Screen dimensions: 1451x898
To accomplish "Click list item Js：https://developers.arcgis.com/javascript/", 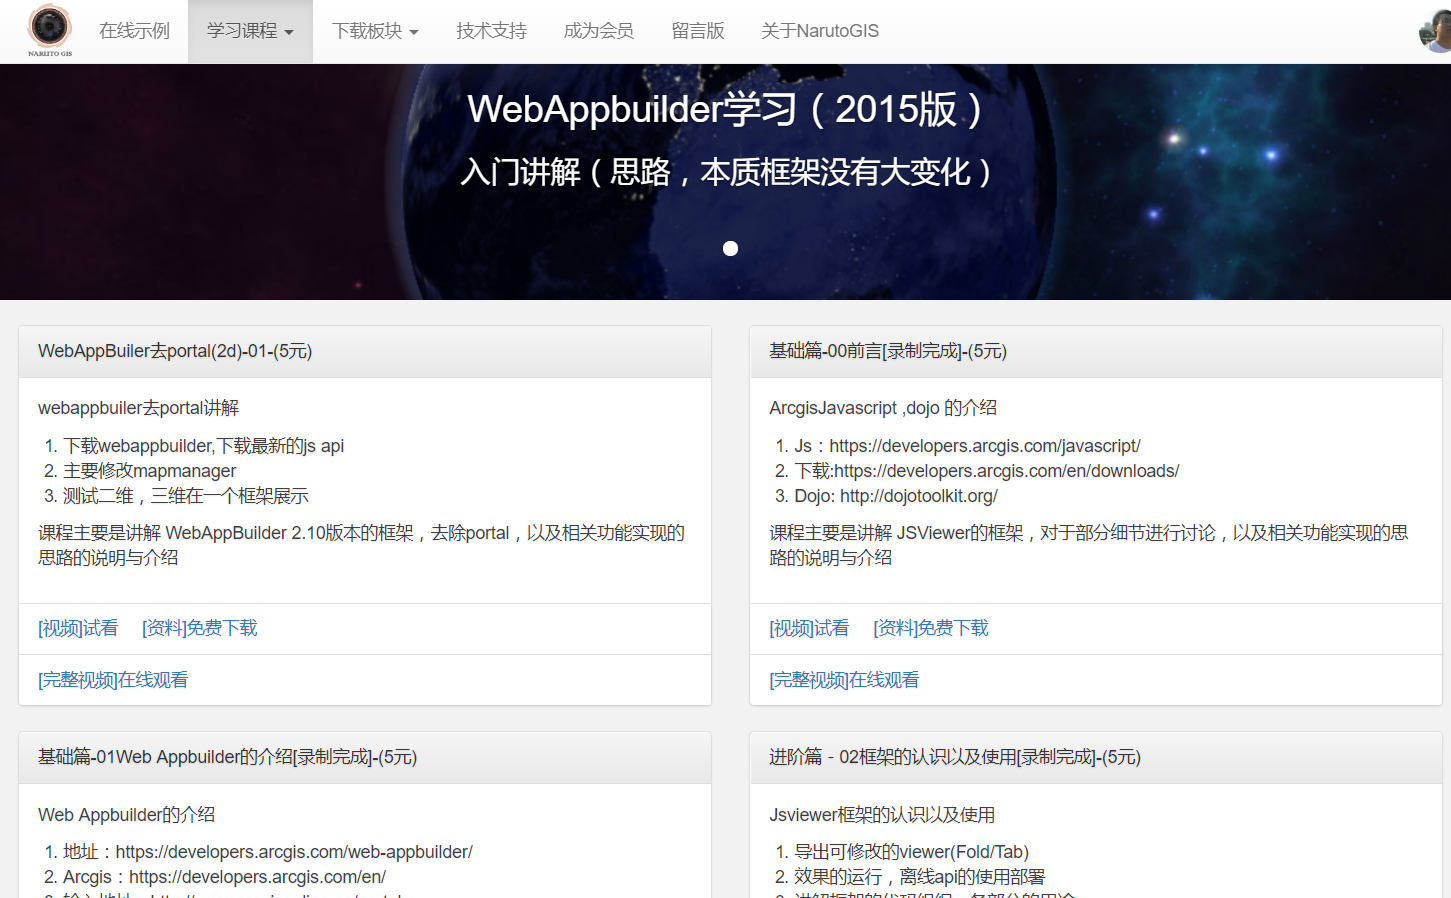I will point(967,446).
